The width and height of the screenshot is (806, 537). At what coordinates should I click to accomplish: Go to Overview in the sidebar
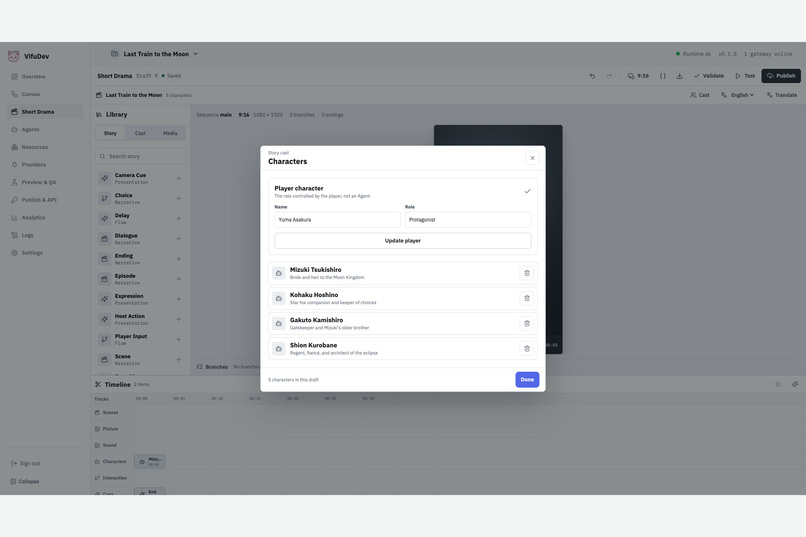[x=45, y=77]
